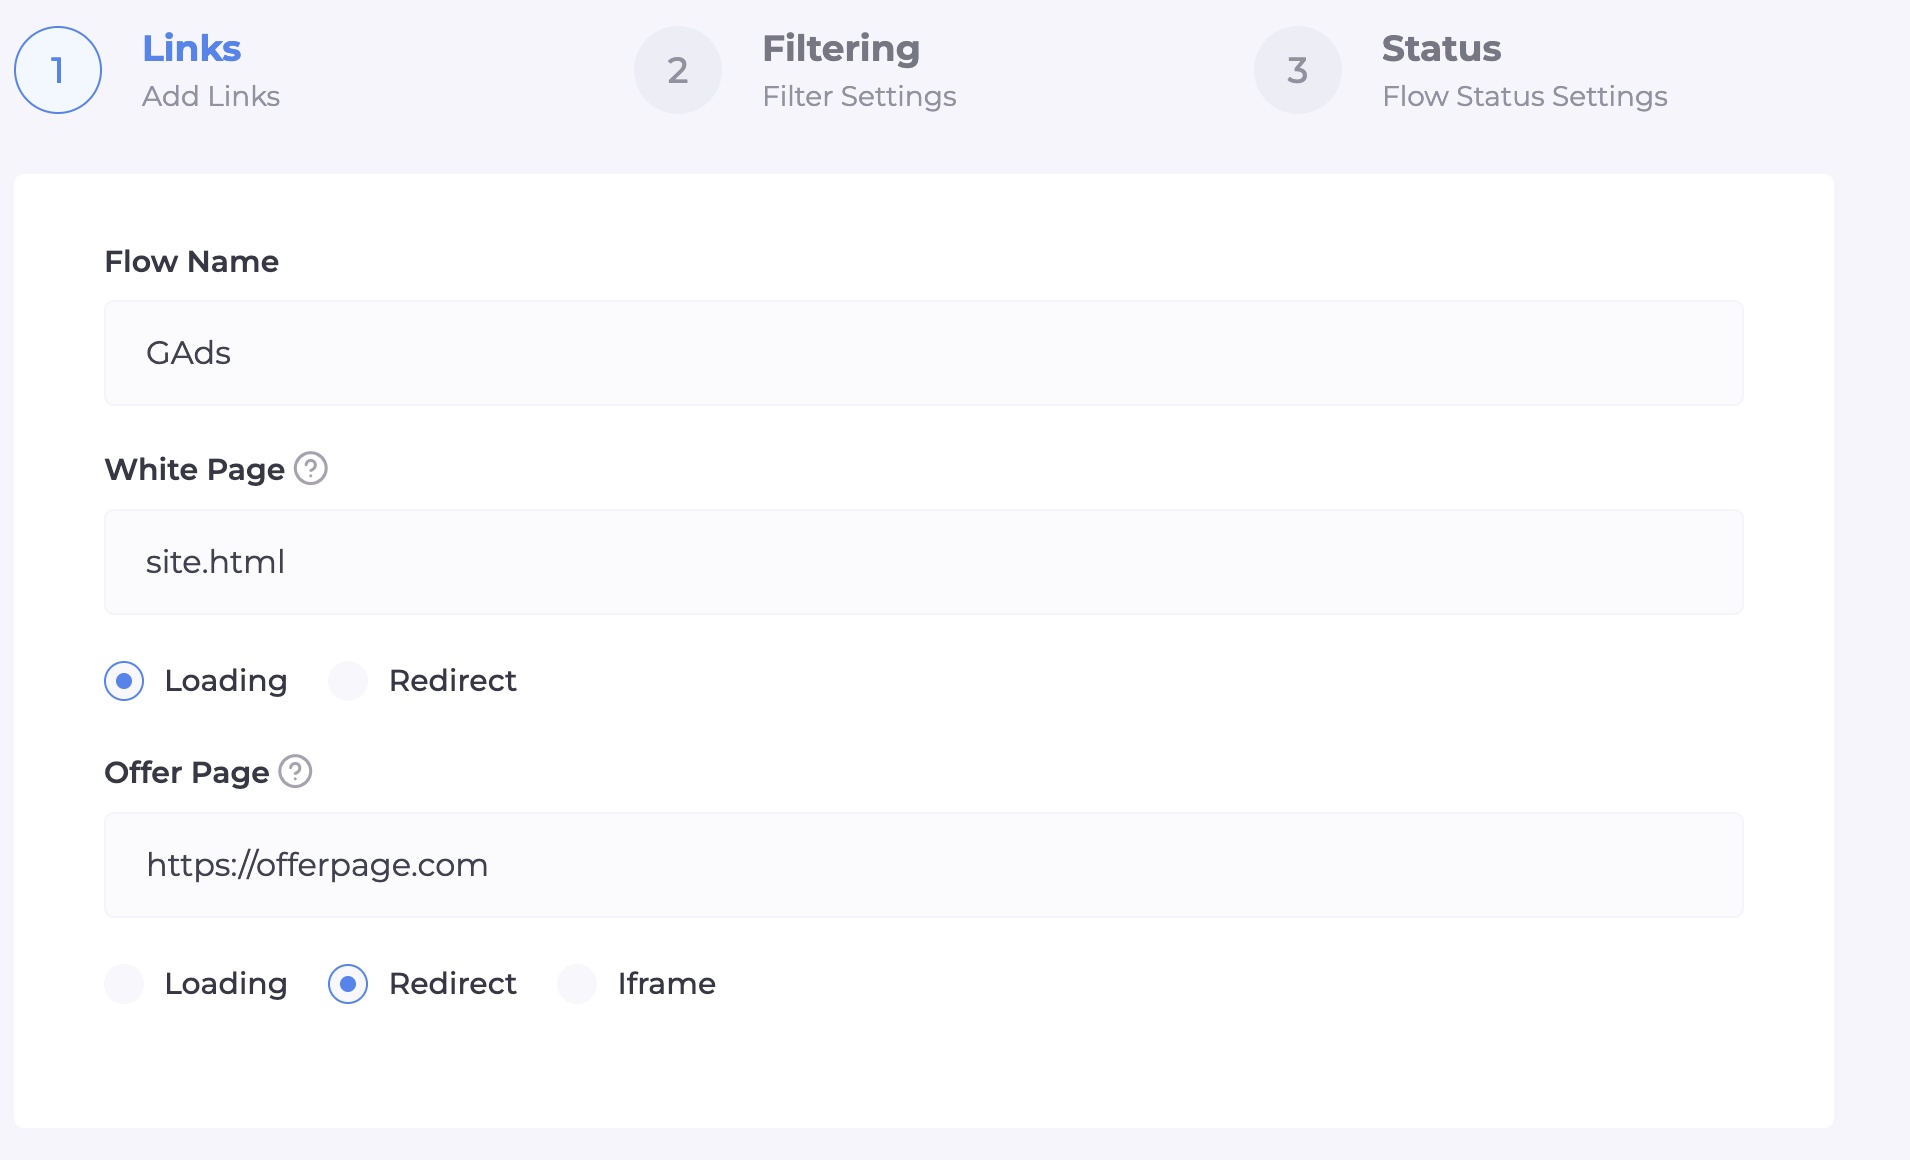1910x1160 pixels.
Task: Click the White Page help question icon
Action: tap(311, 468)
